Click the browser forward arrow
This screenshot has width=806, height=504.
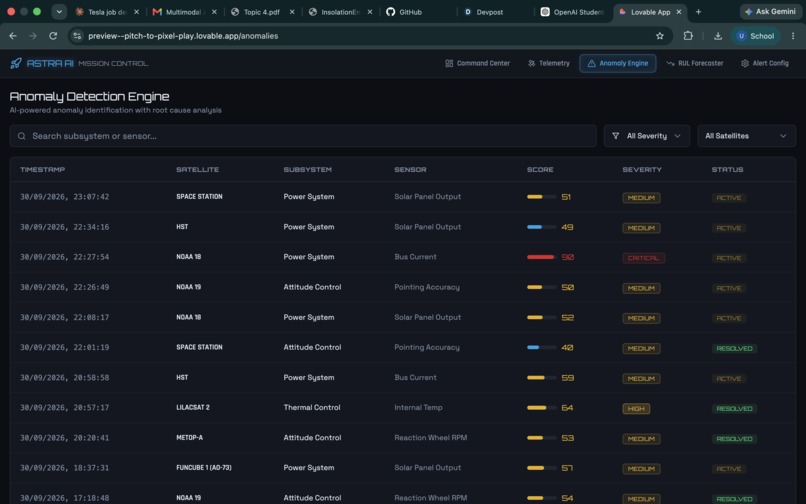(x=33, y=35)
